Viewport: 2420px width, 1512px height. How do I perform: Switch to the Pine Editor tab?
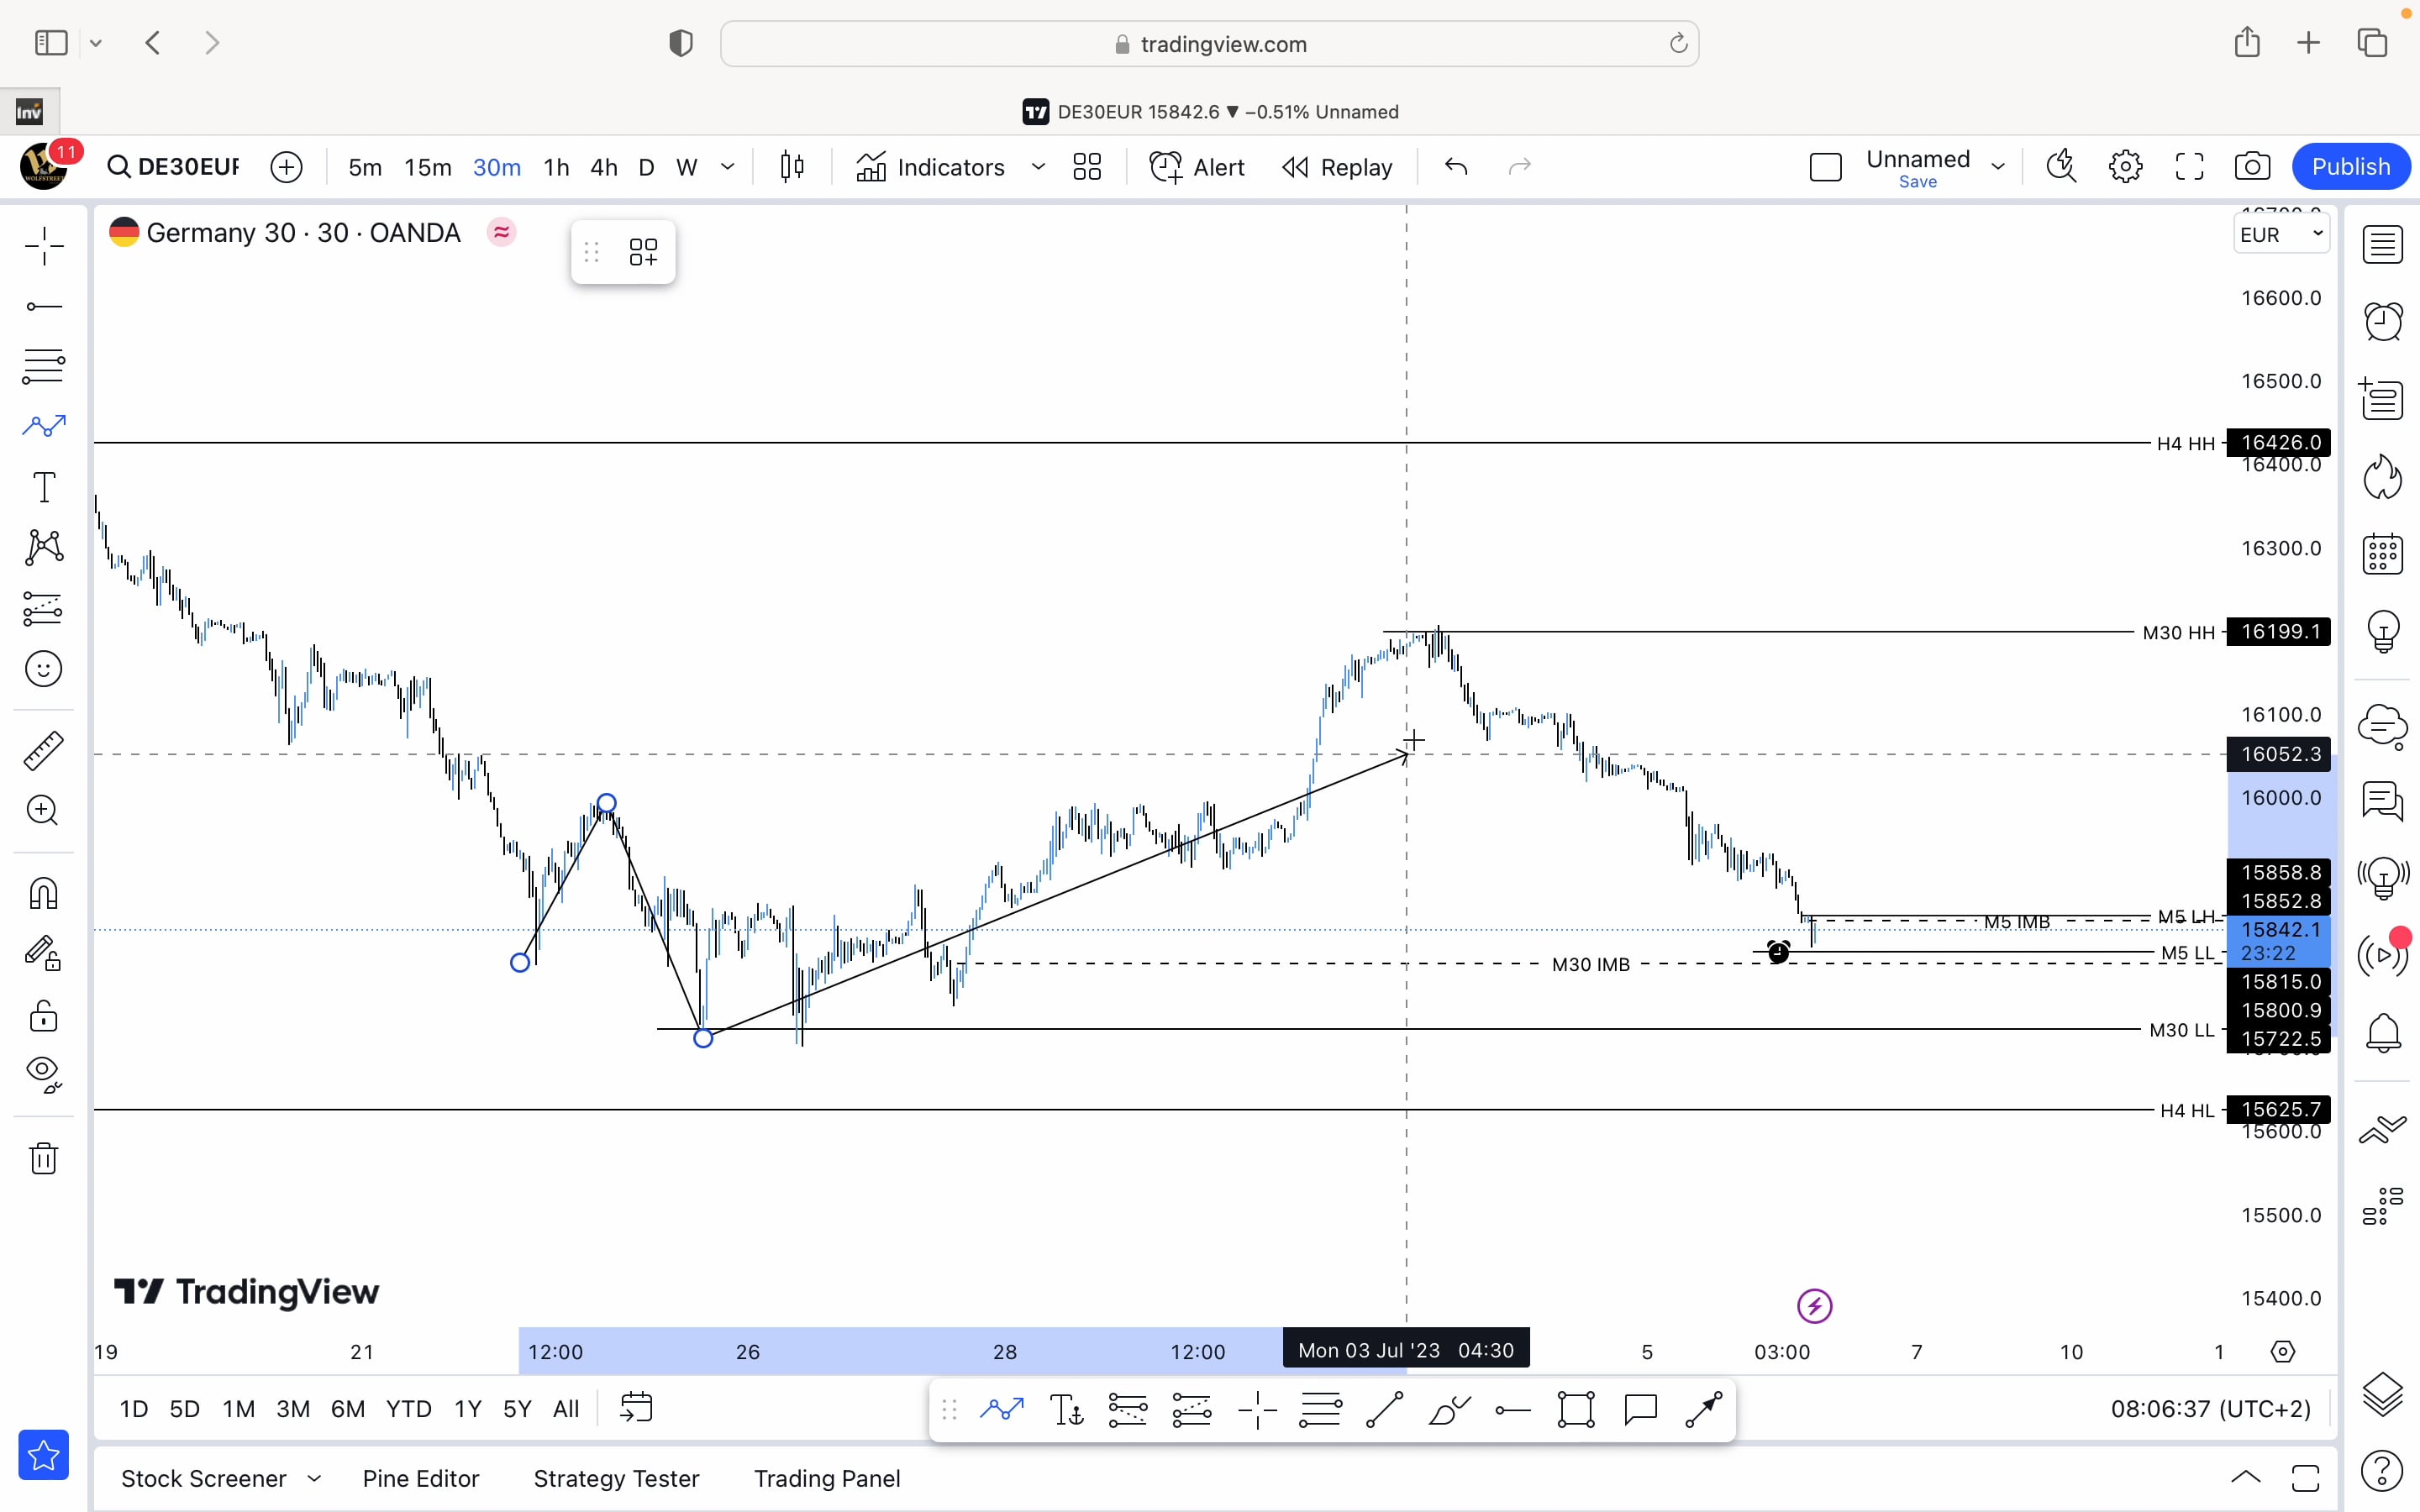(421, 1478)
